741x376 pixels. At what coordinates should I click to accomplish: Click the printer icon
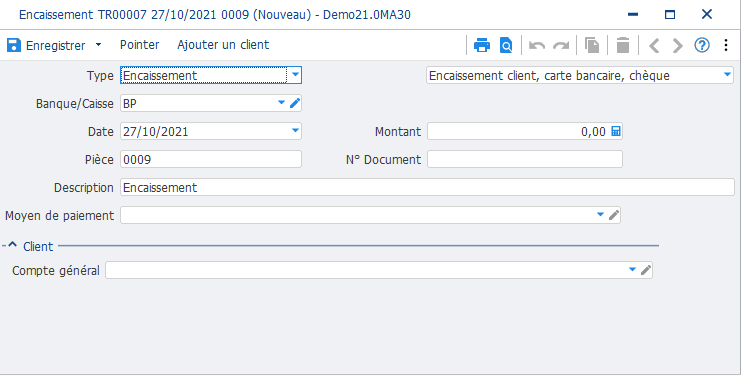pyautogui.click(x=482, y=45)
